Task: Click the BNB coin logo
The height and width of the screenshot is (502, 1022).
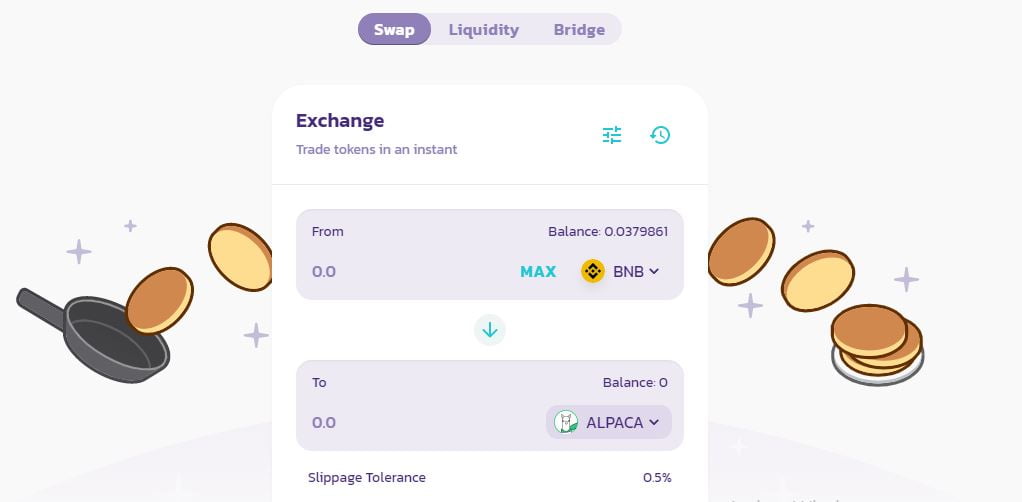Action: [593, 271]
